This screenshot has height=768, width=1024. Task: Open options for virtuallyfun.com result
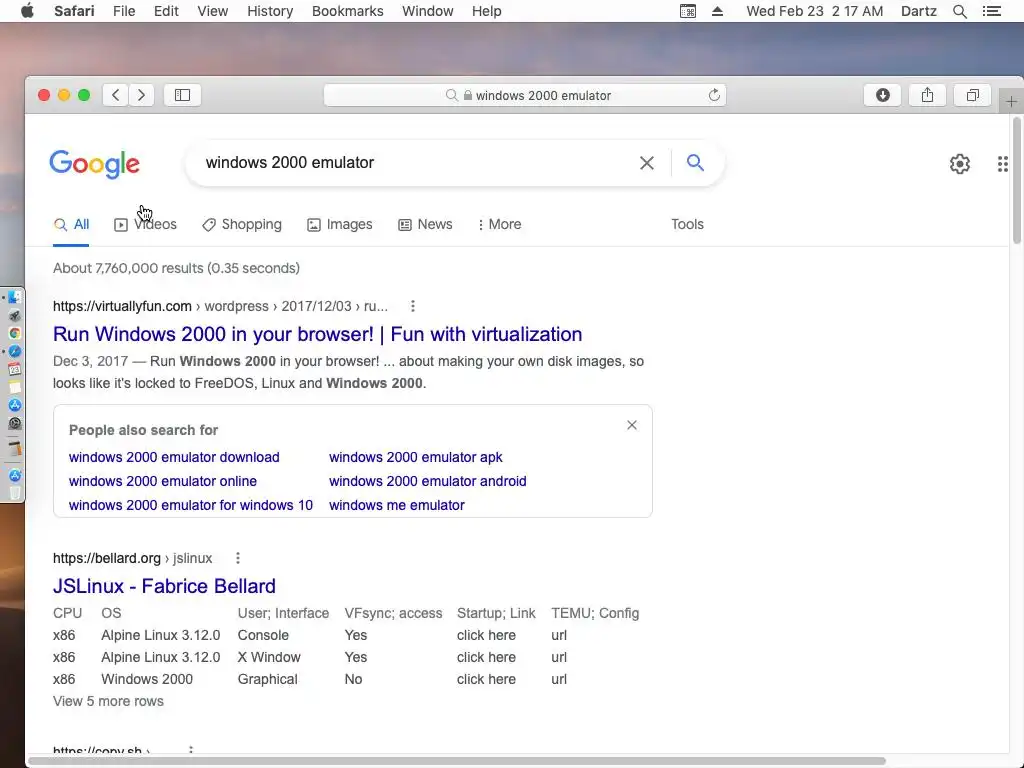(x=413, y=306)
